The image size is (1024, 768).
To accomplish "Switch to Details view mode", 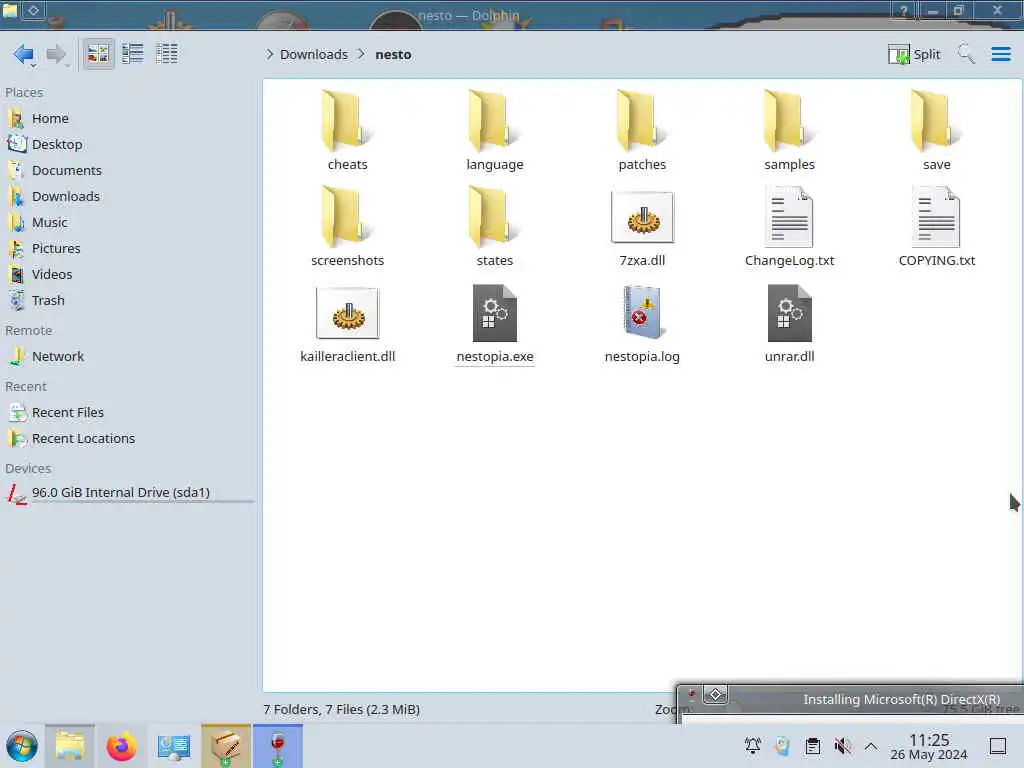I will (167, 54).
